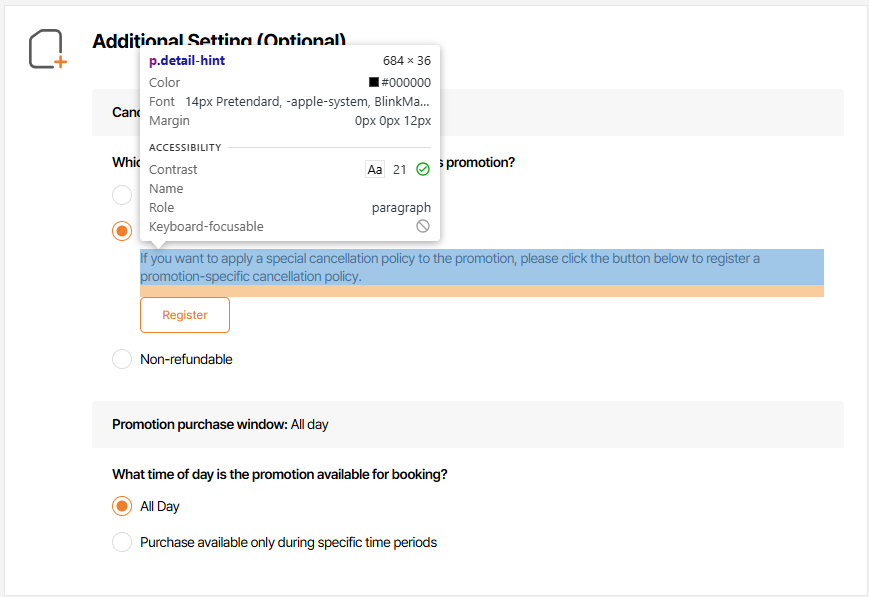Select the Non-refundable radio option
The height and width of the screenshot is (597, 869).
[x=122, y=359]
